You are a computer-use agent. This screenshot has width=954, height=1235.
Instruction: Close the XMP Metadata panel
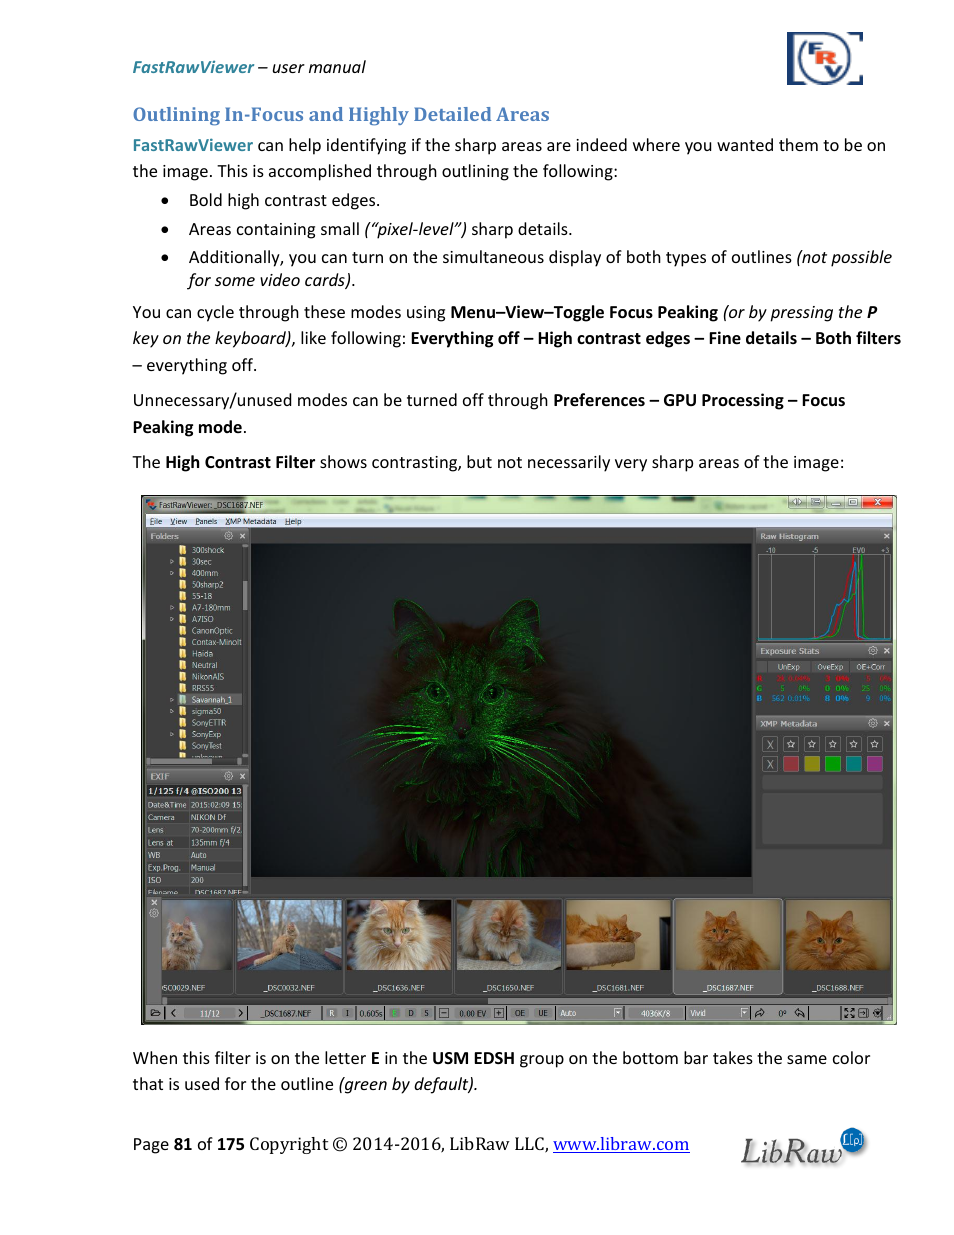886,723
